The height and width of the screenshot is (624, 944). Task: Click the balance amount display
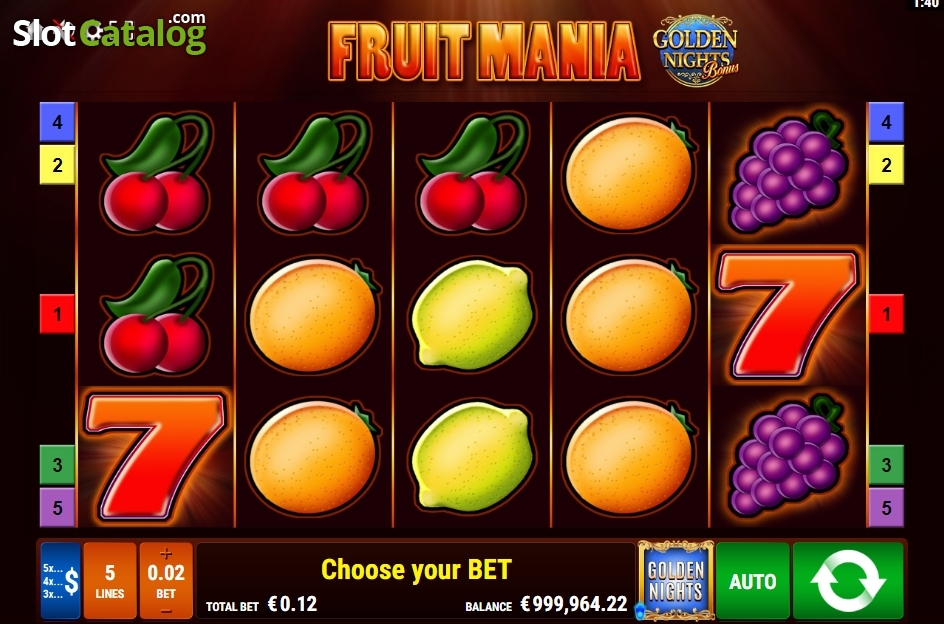(x=574, y=604)
